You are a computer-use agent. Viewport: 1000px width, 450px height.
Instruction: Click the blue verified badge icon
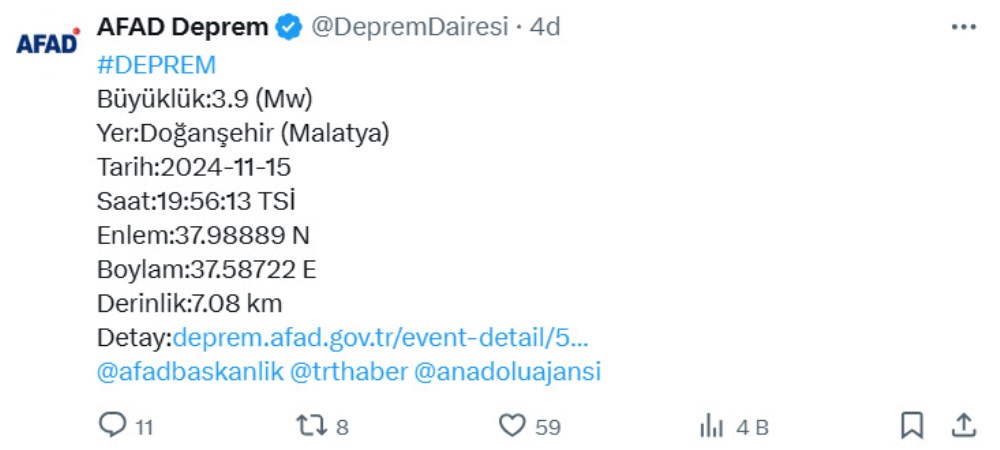[x=289, y=28]
